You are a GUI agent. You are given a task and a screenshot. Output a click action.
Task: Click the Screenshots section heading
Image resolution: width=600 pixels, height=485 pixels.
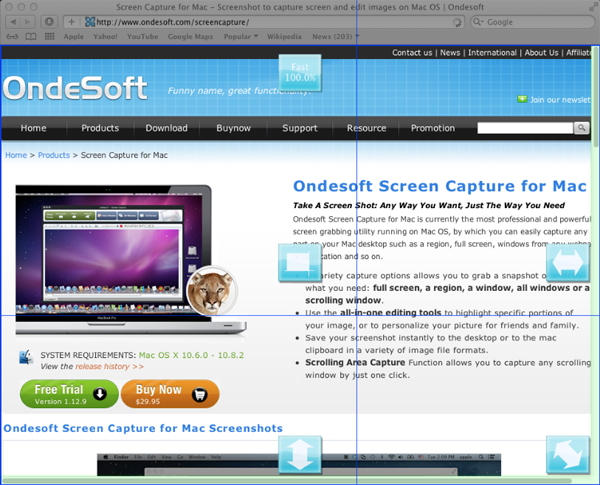[143, 428]
